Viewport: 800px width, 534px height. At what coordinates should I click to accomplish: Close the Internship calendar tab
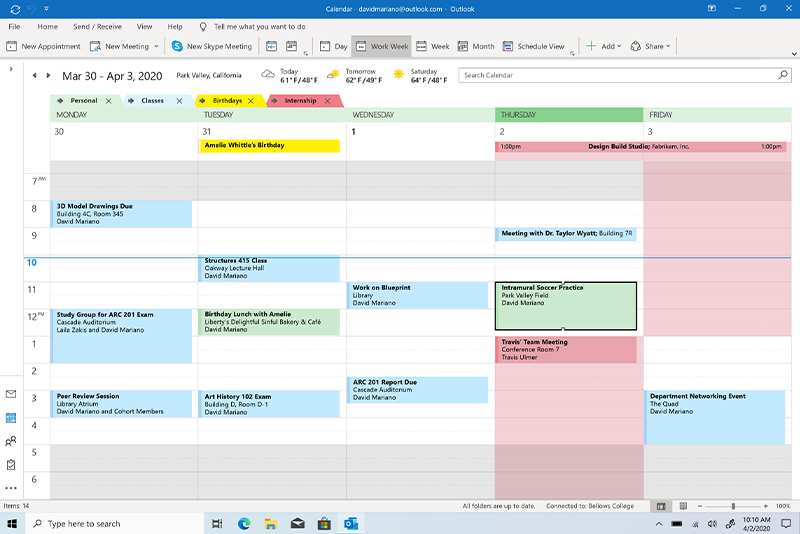327,101
